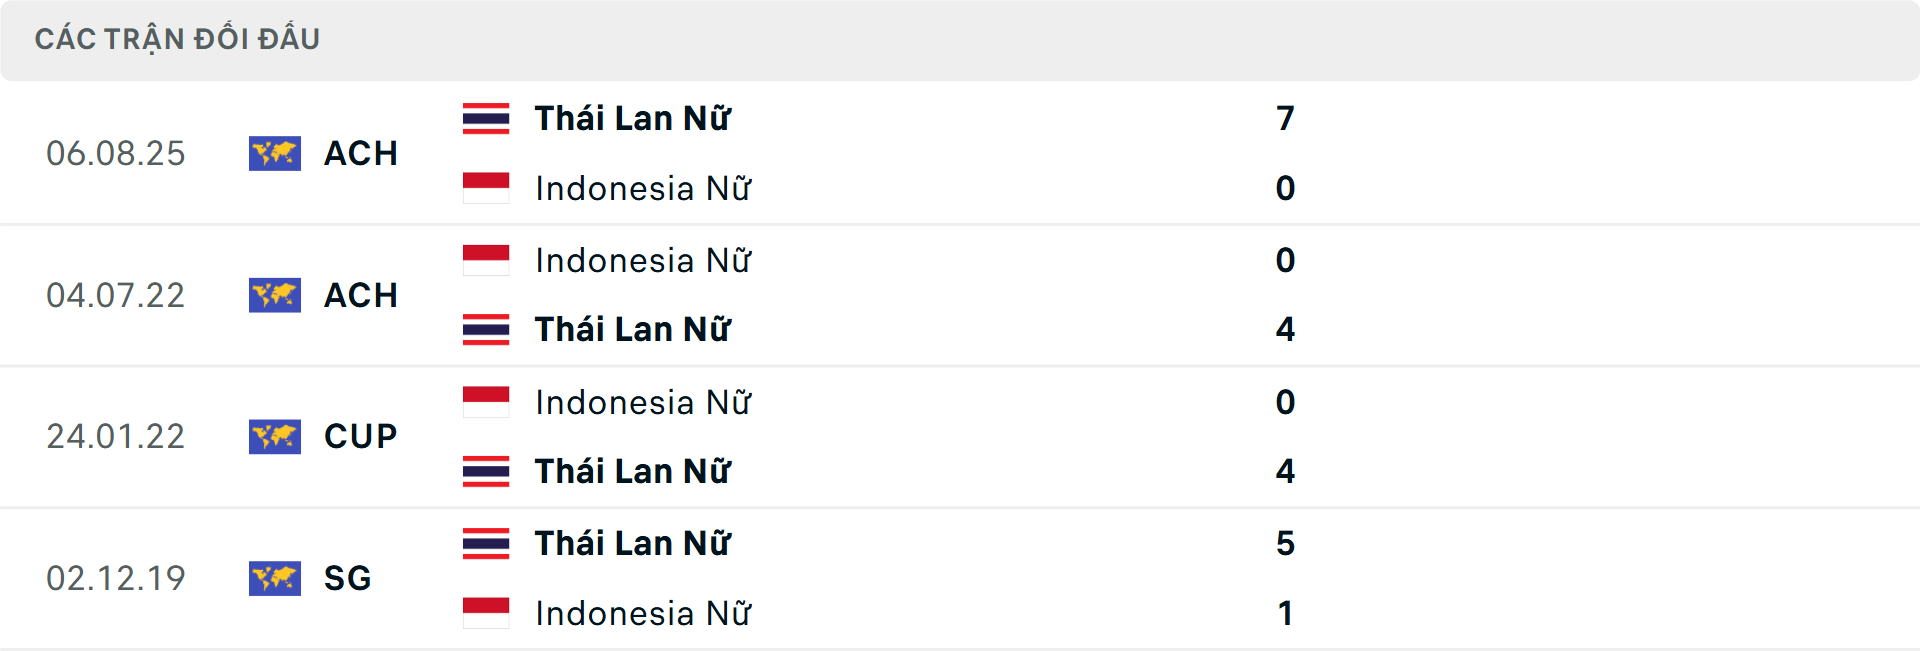Click the Thailand flag in the 24.01.22 match
Viewport: 1920px width, 651px height.
pyautogui.click(x=487, y=470)
